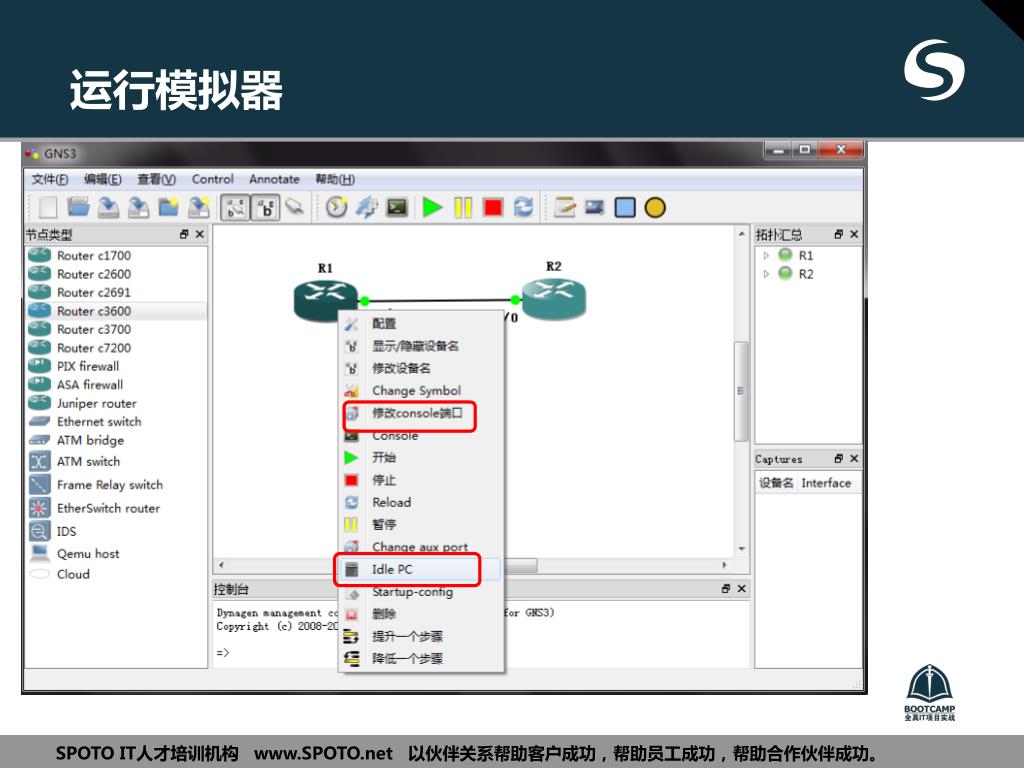The image size is (1024, 768).
Task: Choose 显示/隐藏设备名 in context menu
Action: (x=422, y=346)
